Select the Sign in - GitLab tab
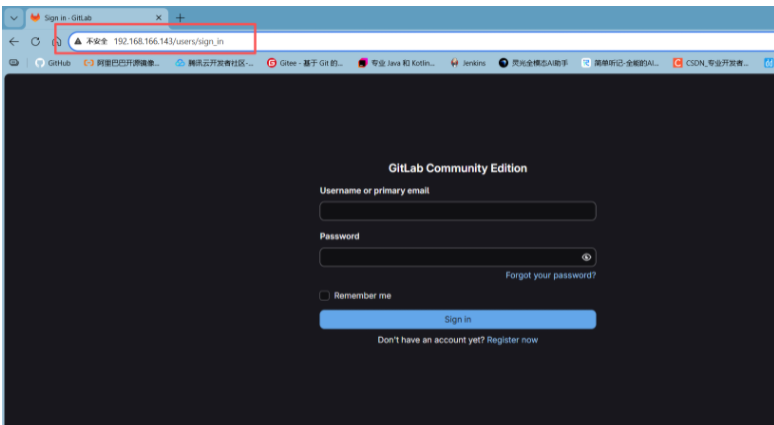774x425 pixels. (97, 18)
